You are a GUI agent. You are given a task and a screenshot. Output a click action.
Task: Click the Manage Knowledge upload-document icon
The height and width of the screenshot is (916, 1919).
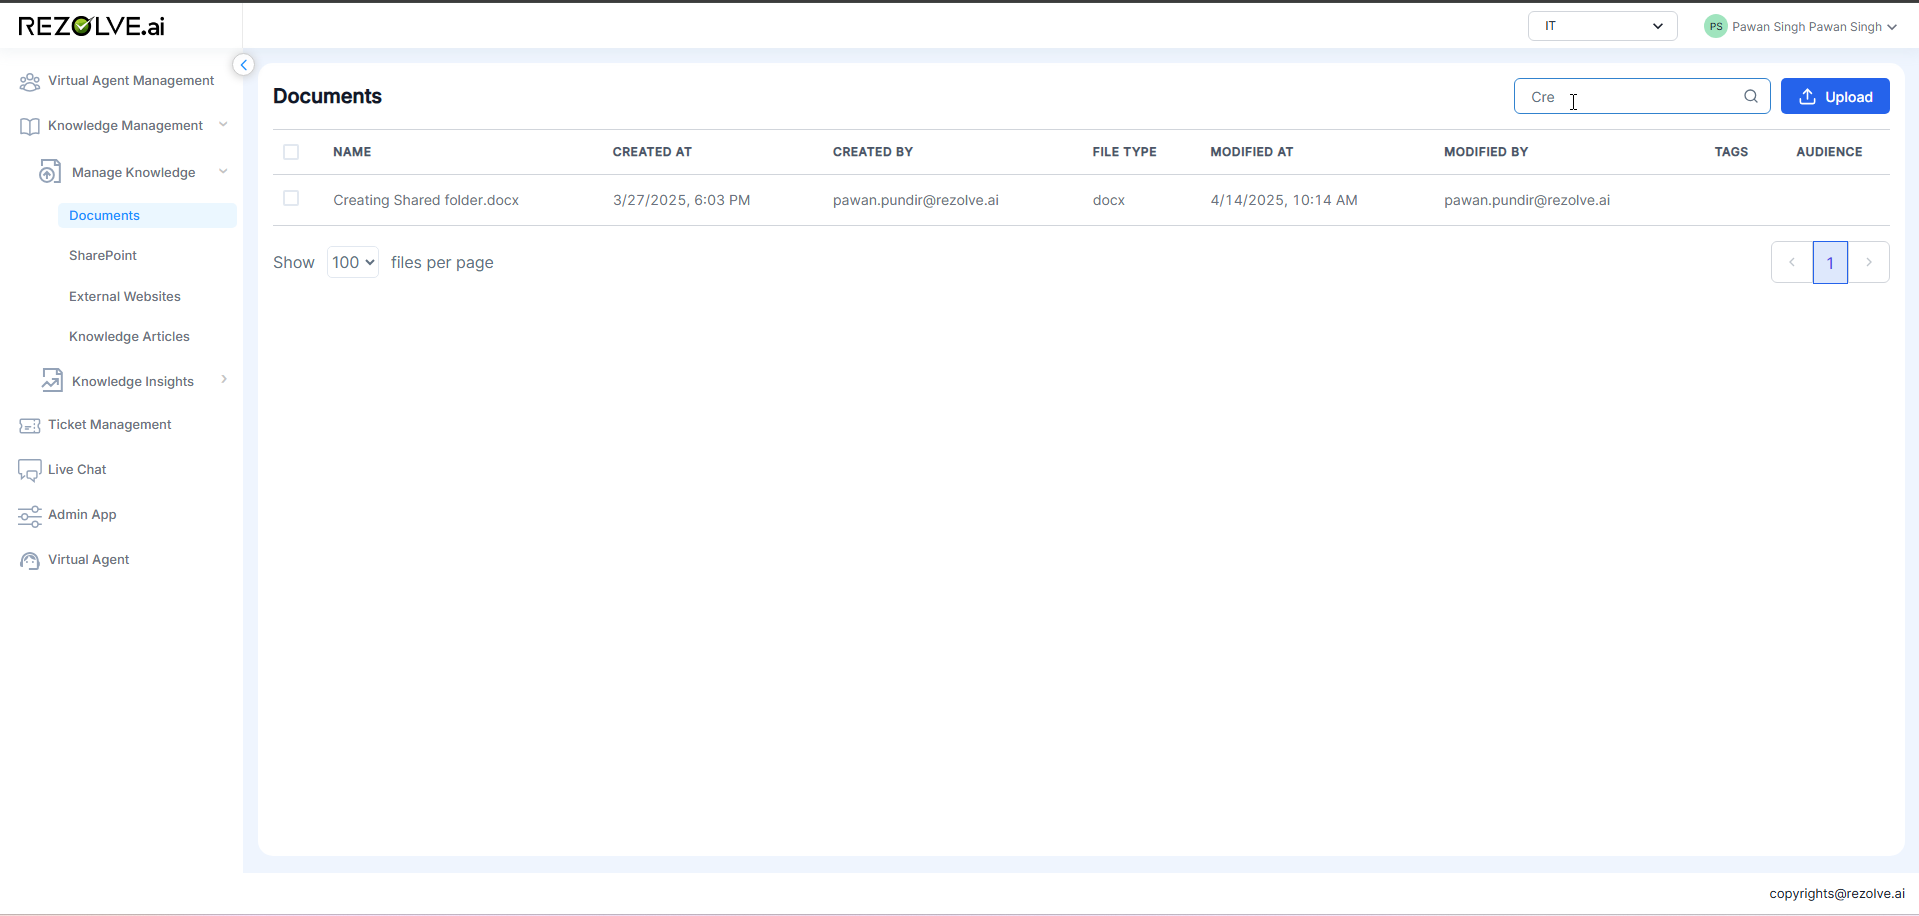click(50, 172)
